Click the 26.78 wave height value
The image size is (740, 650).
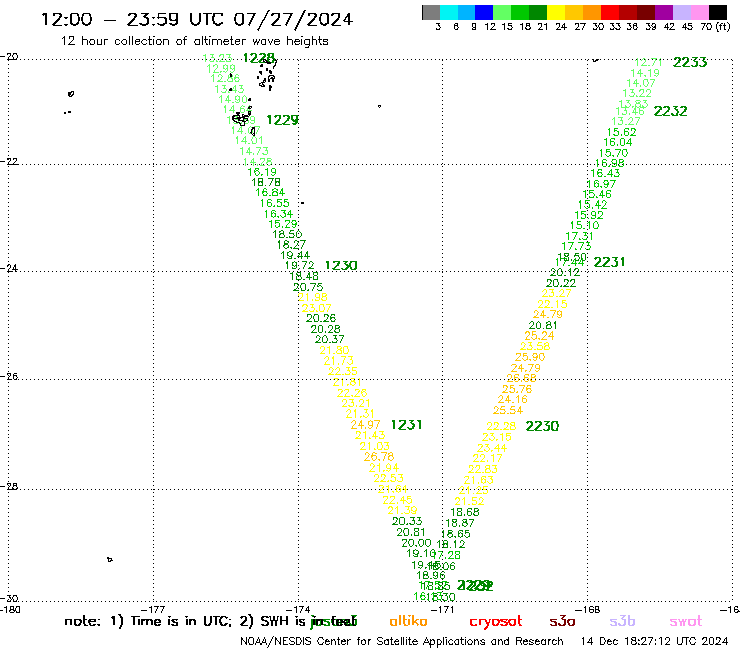379,457
